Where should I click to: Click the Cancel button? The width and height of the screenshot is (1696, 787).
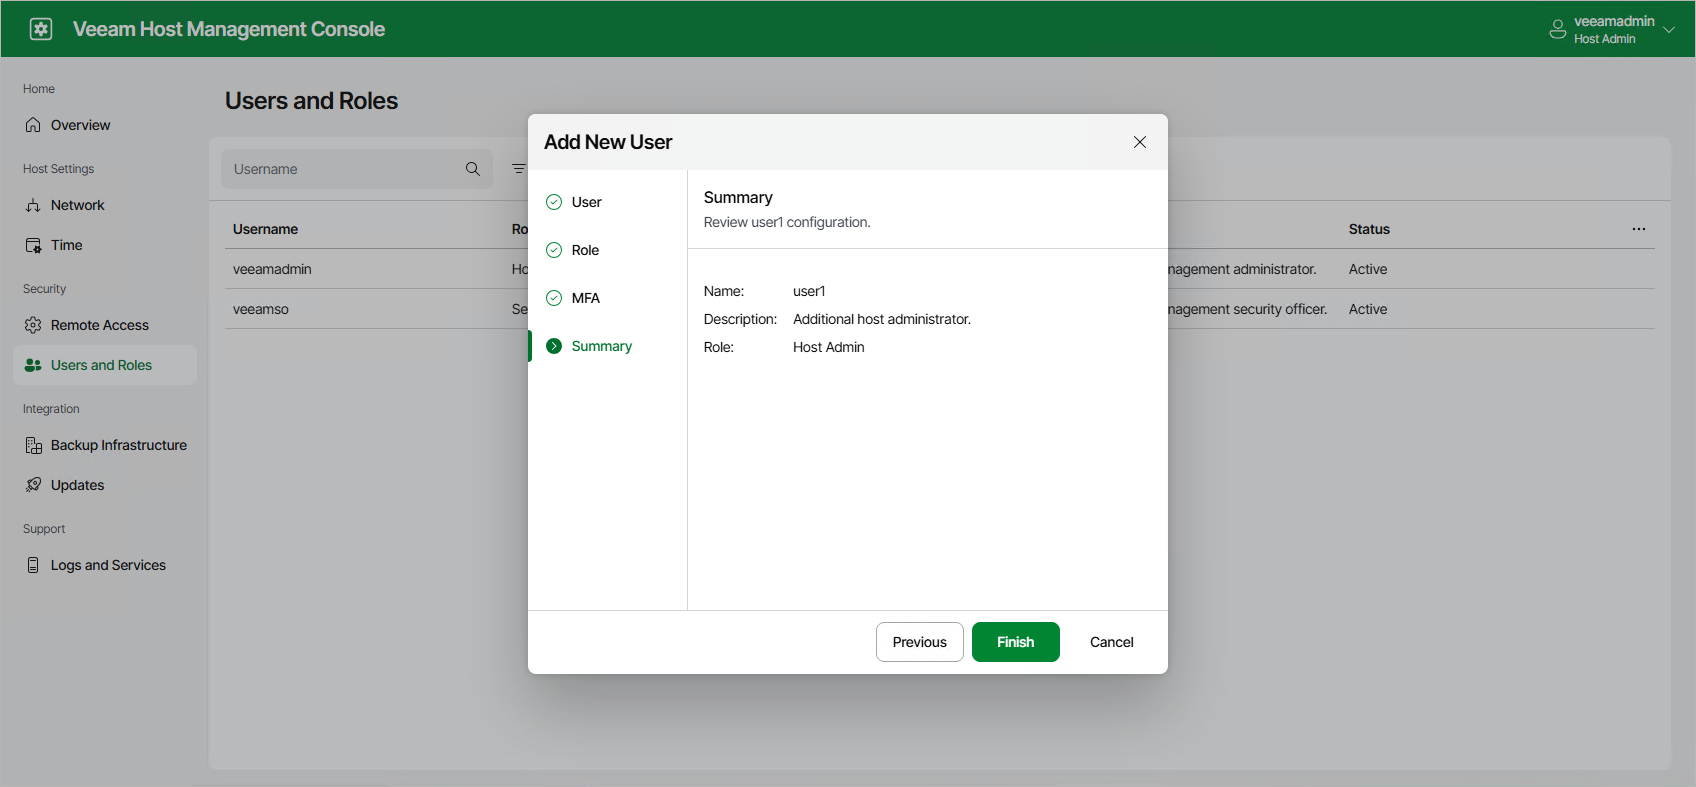(x=1112, y=642)
